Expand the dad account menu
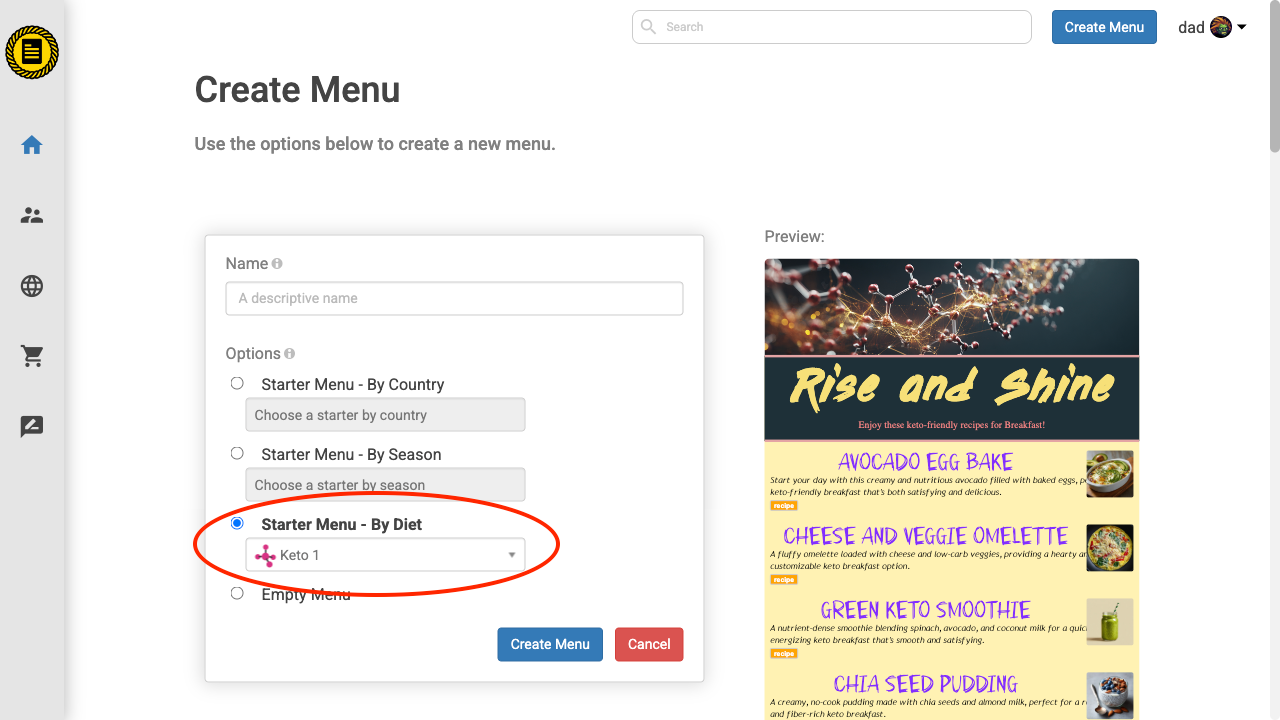 pyautogui.click(x=1212, y=27)
